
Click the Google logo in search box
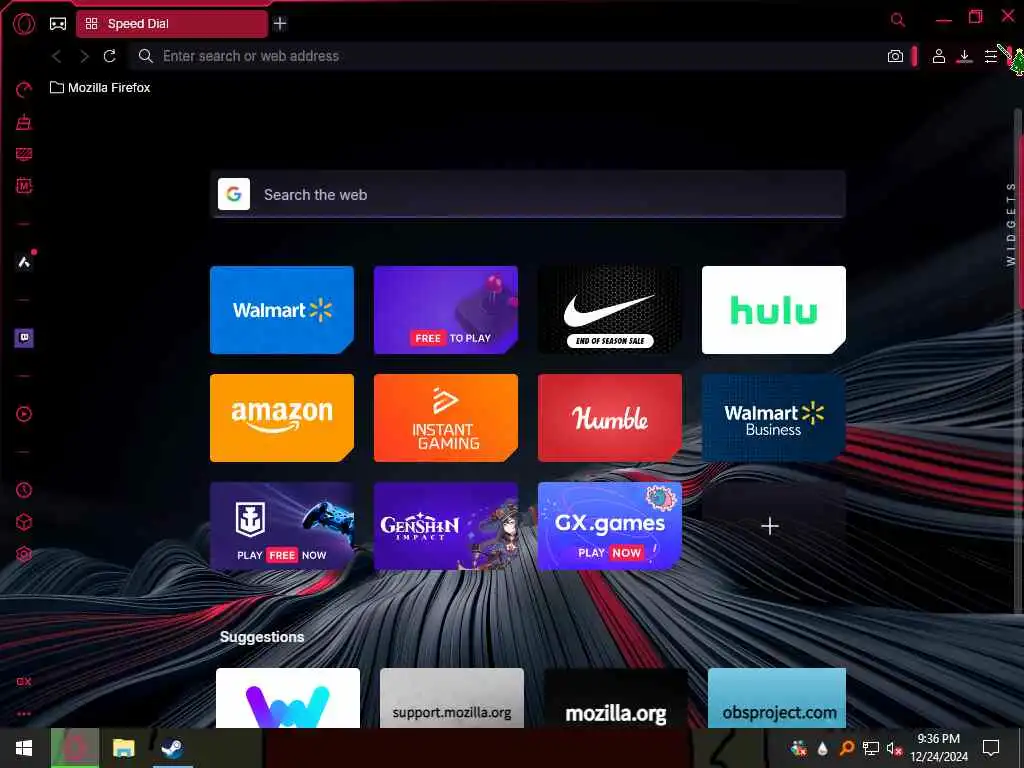tap(234, 194)
